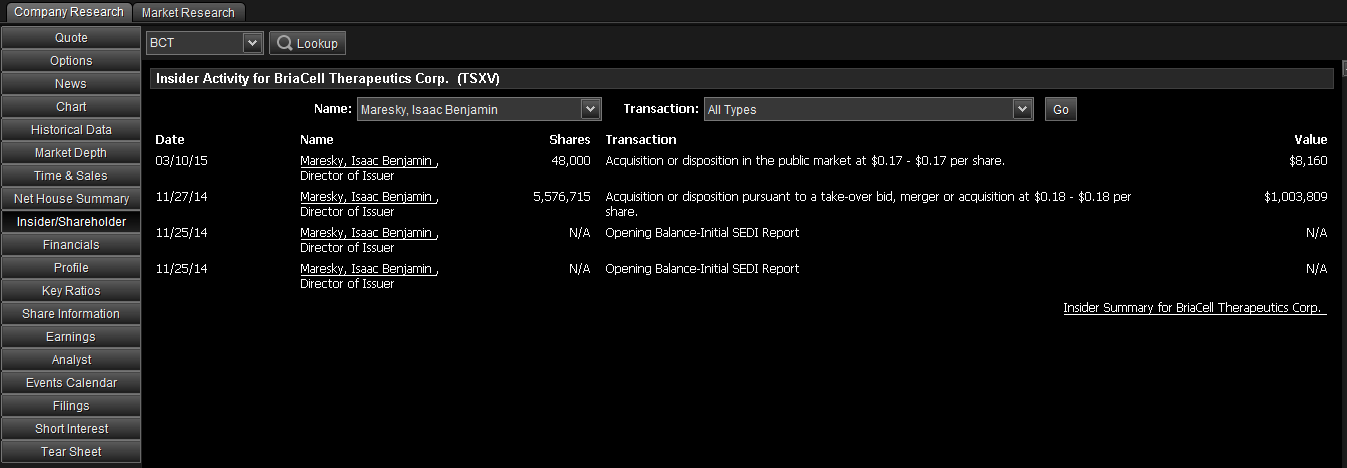
Task: Open the Earnings section
Action: [71, 337]
